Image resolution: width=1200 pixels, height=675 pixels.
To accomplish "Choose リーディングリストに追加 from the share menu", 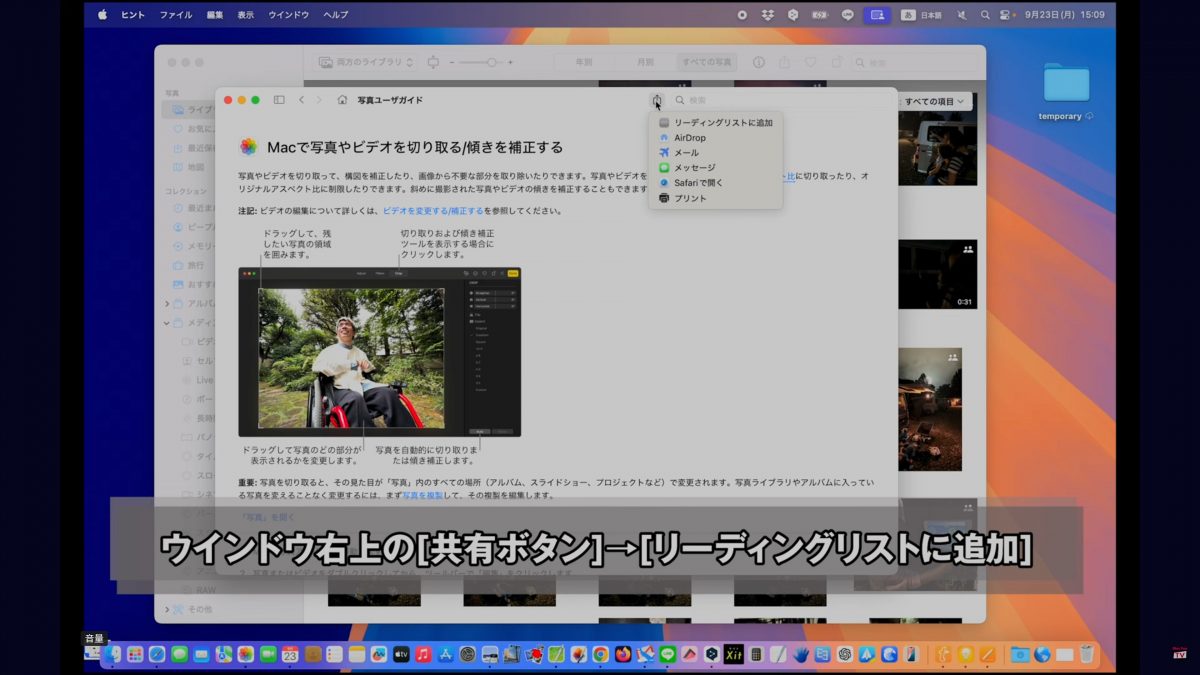I will pyautogui.click(x=715, y=123).
